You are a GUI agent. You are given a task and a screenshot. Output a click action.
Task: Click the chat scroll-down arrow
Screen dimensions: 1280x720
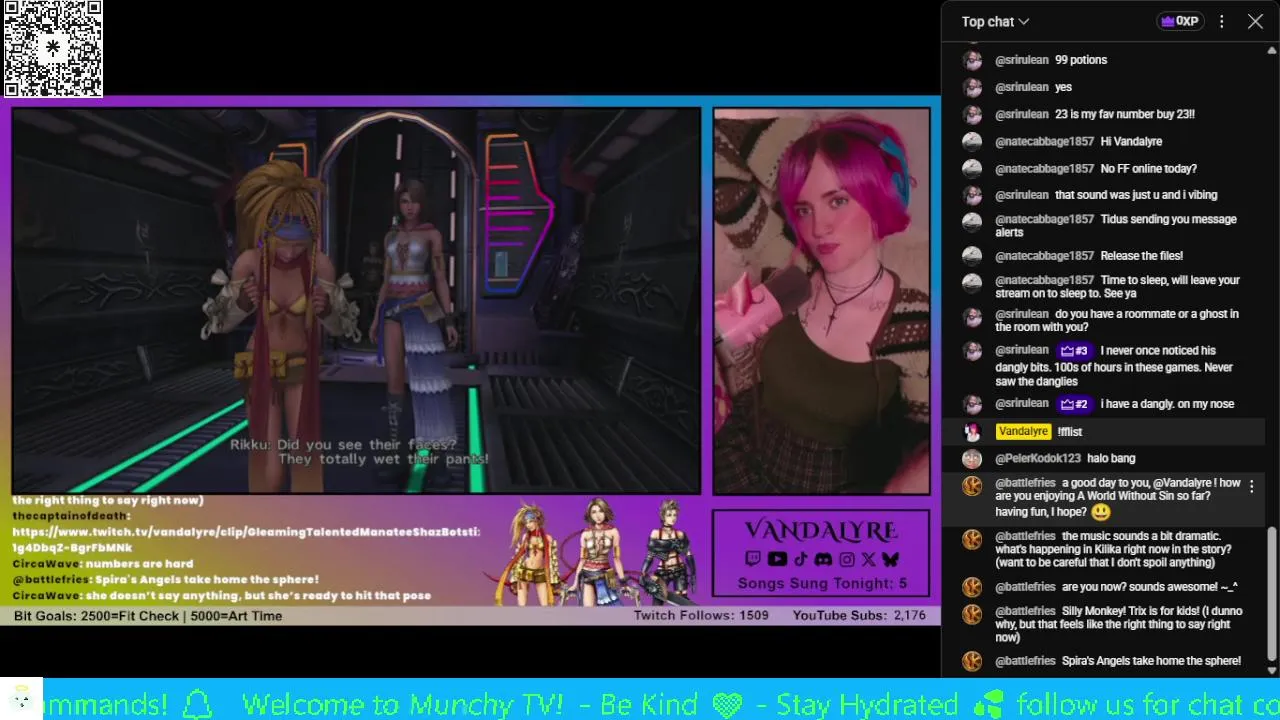coord(1272,671)
